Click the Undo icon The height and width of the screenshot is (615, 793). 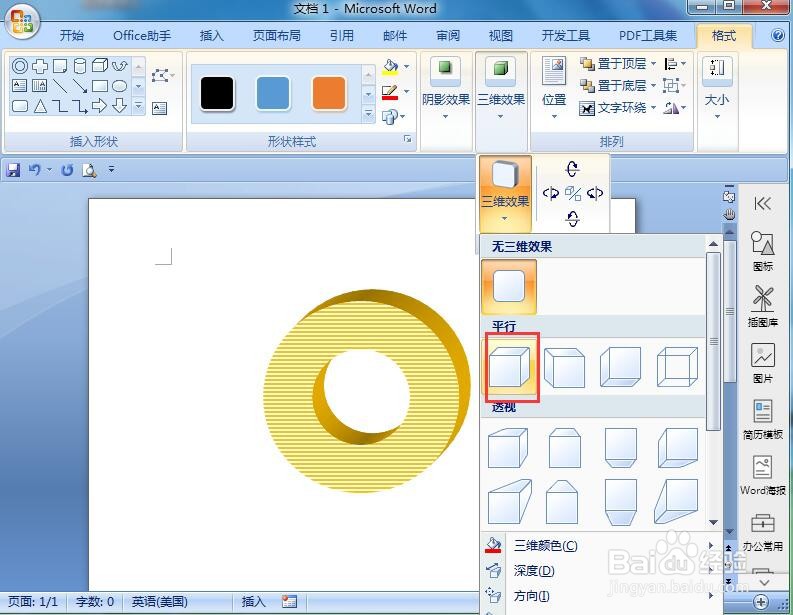(x=34, y=170)
